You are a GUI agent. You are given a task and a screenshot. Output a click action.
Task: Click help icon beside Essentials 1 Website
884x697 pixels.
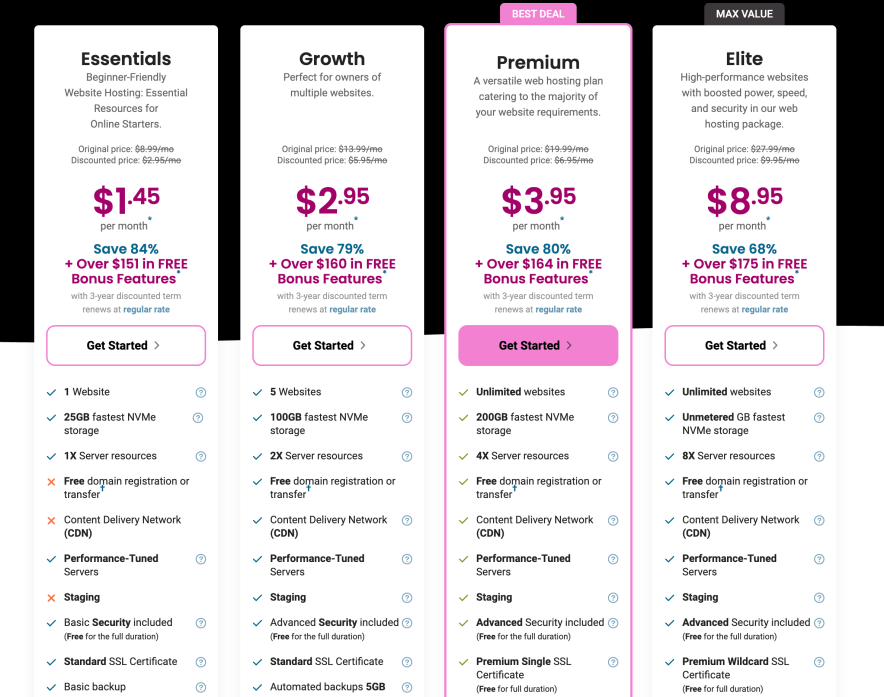tap(201, 393)
